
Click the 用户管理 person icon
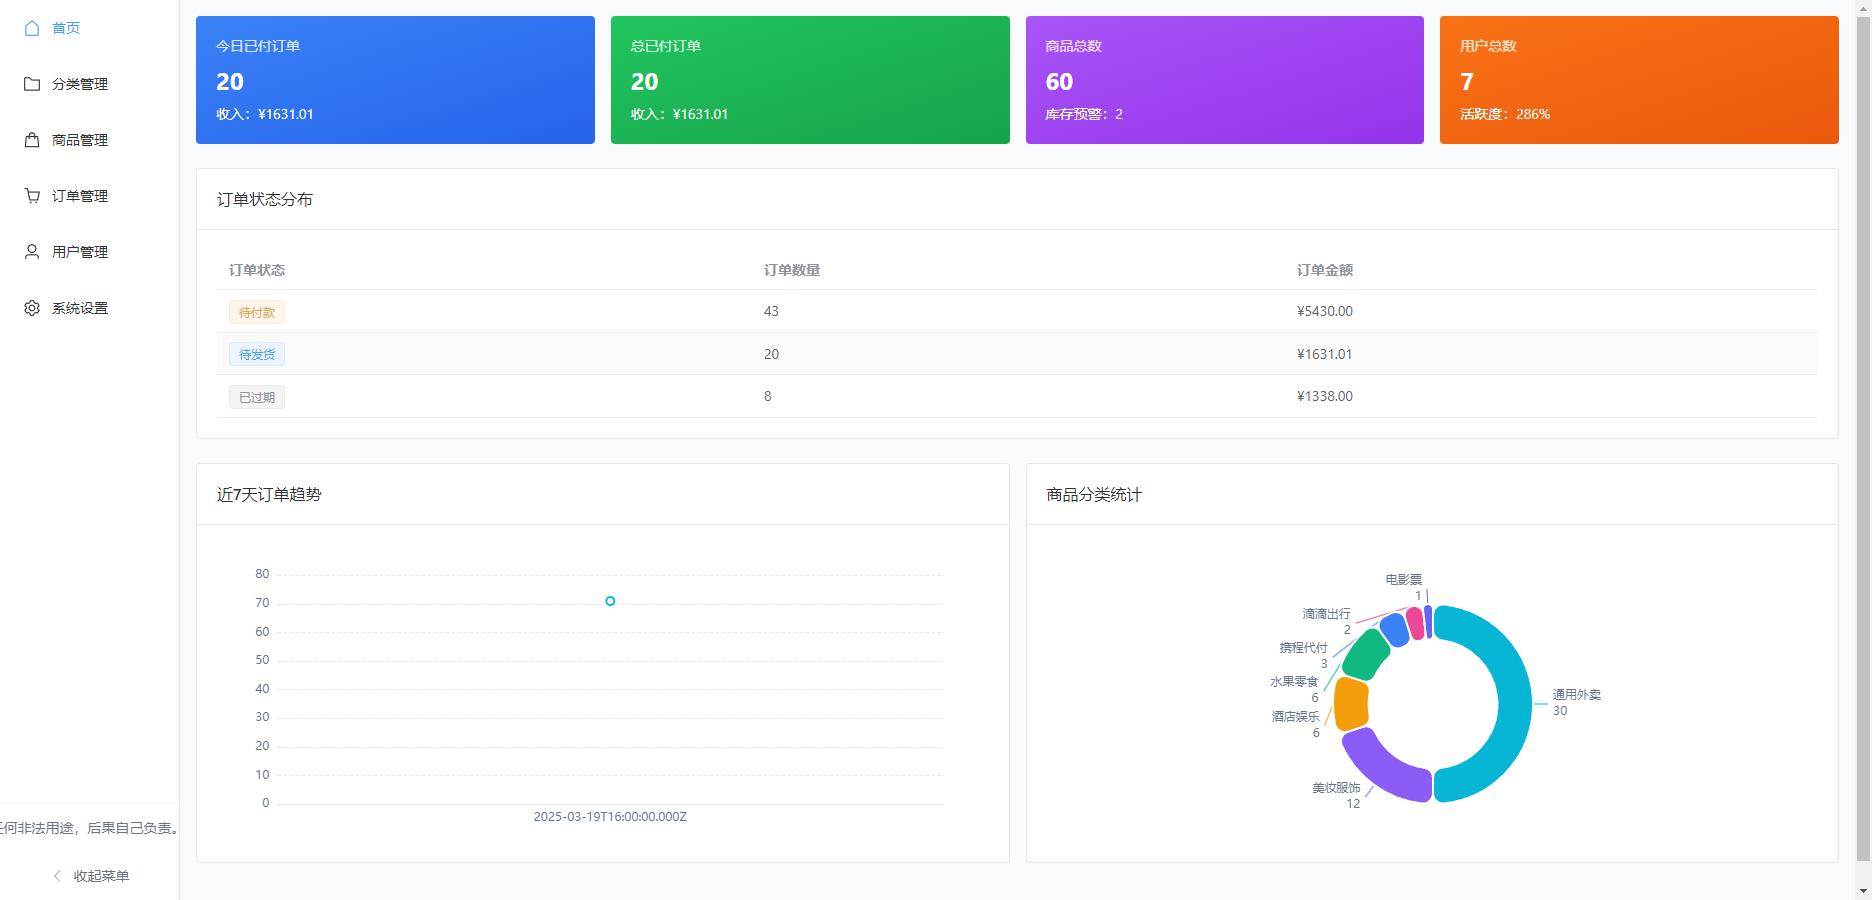click(31, 251)
